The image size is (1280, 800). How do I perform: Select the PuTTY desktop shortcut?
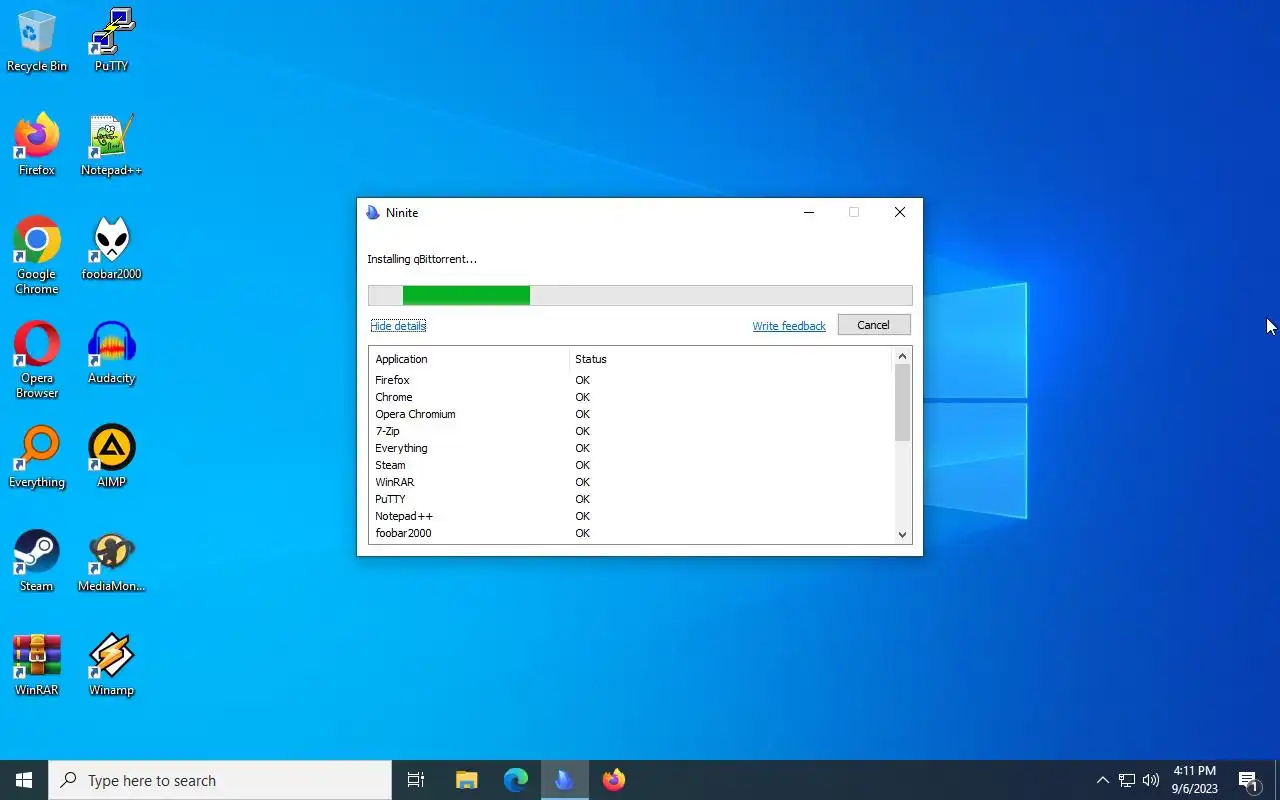tap(111, 41)
